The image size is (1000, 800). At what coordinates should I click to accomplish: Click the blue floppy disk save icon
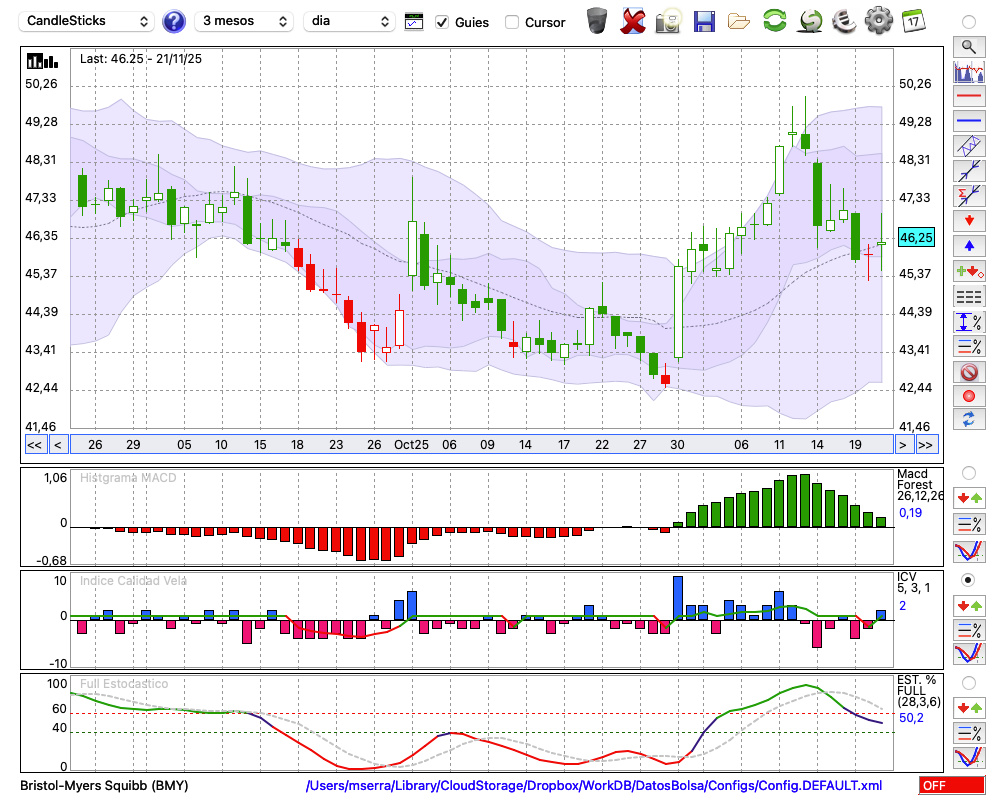pos(704,21)
